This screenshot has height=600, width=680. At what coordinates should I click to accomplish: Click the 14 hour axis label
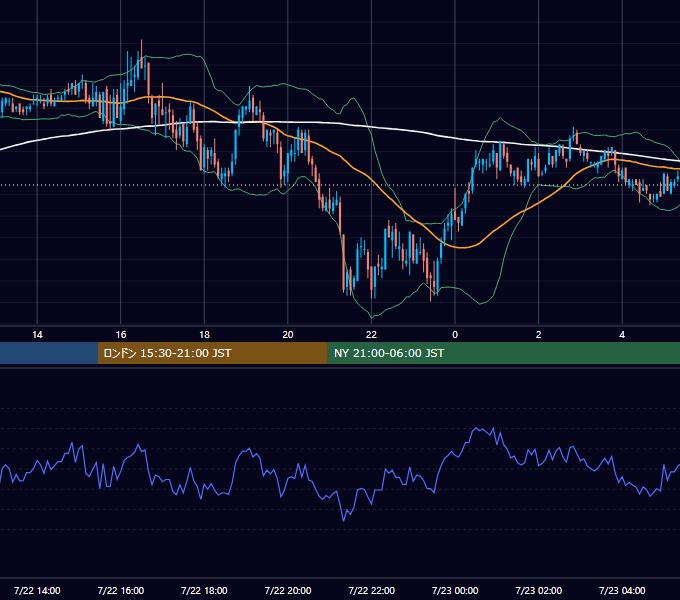37,335
